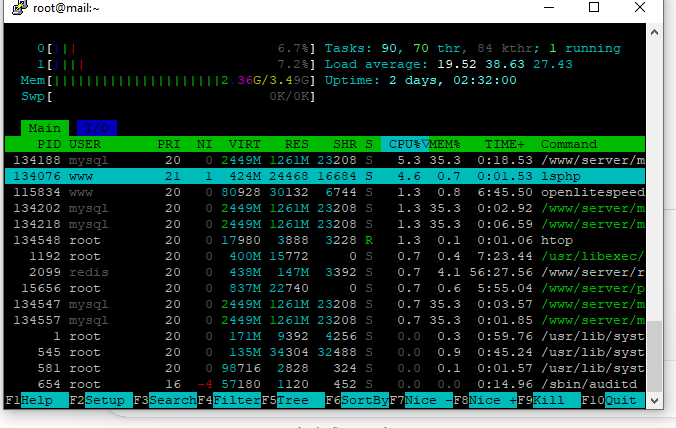Select process row PID 581
The width and height of the screenshot is (676, 428).
click(325, 368)
